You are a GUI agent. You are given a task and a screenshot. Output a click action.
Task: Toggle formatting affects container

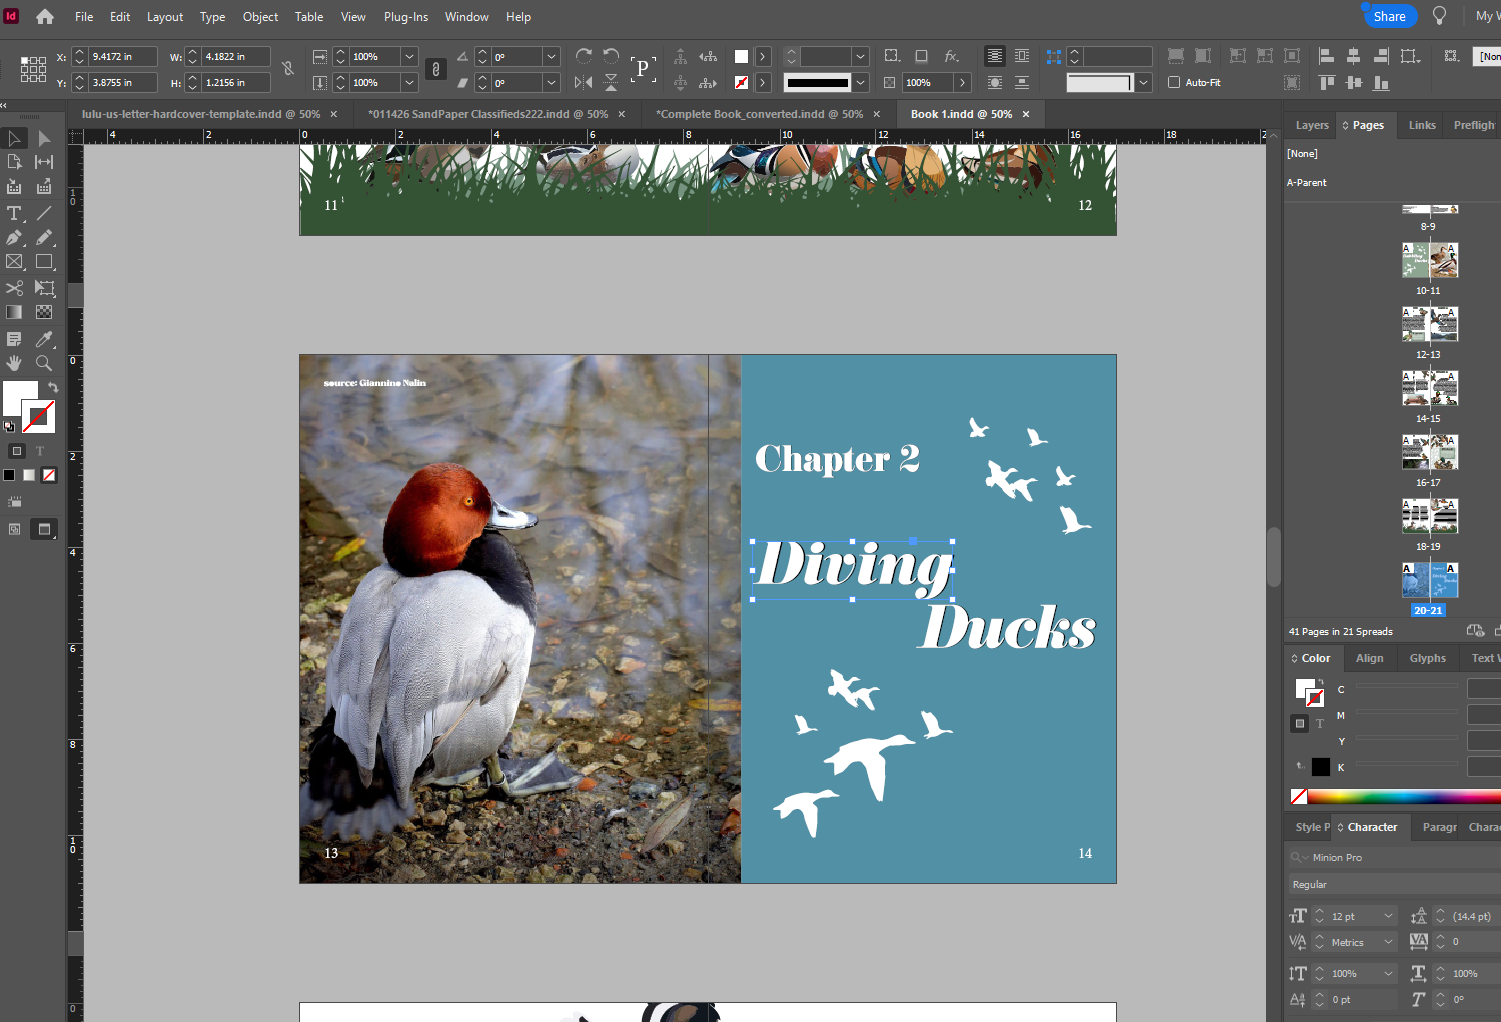[17, 451]
